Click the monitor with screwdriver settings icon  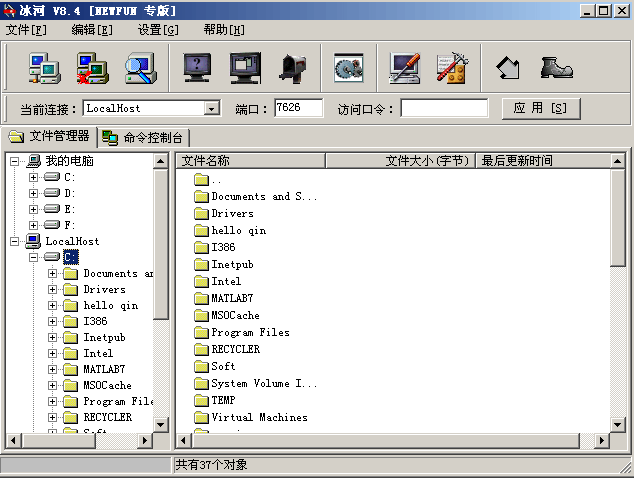405,68
